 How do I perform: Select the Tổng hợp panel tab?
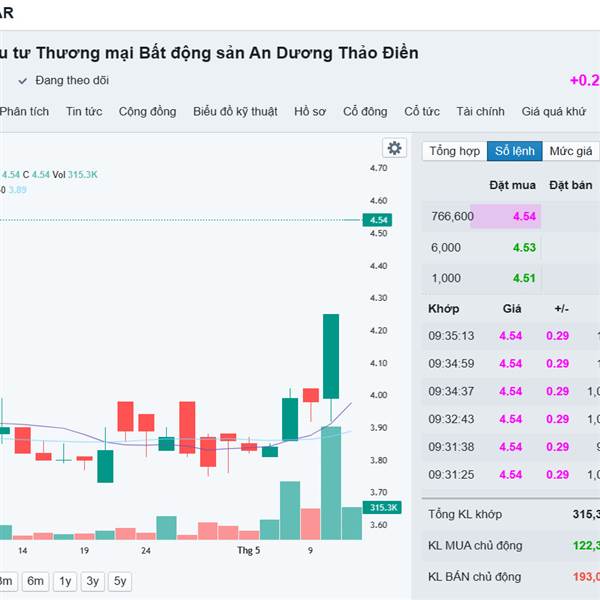pos(455,151)
